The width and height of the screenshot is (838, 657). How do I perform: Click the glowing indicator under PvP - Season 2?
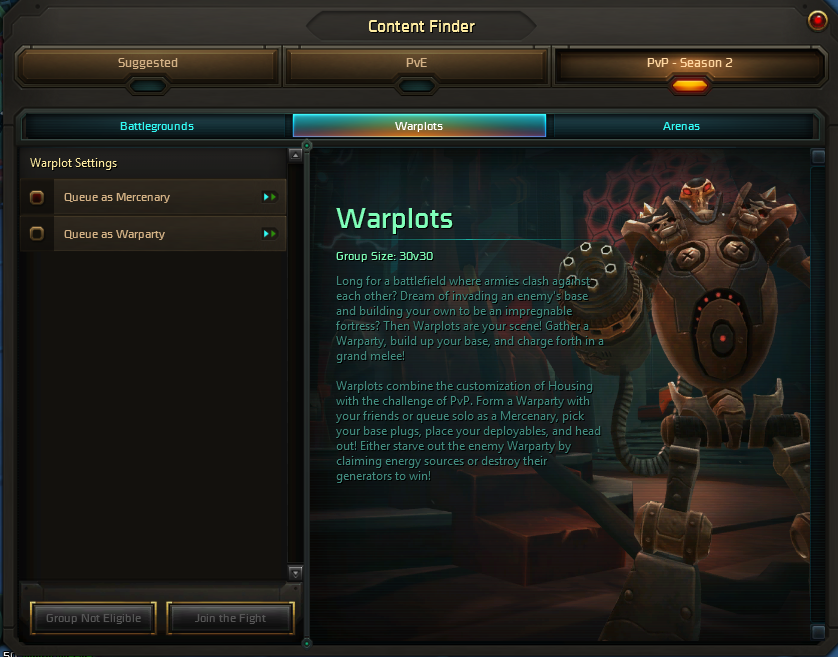point(689,86)
